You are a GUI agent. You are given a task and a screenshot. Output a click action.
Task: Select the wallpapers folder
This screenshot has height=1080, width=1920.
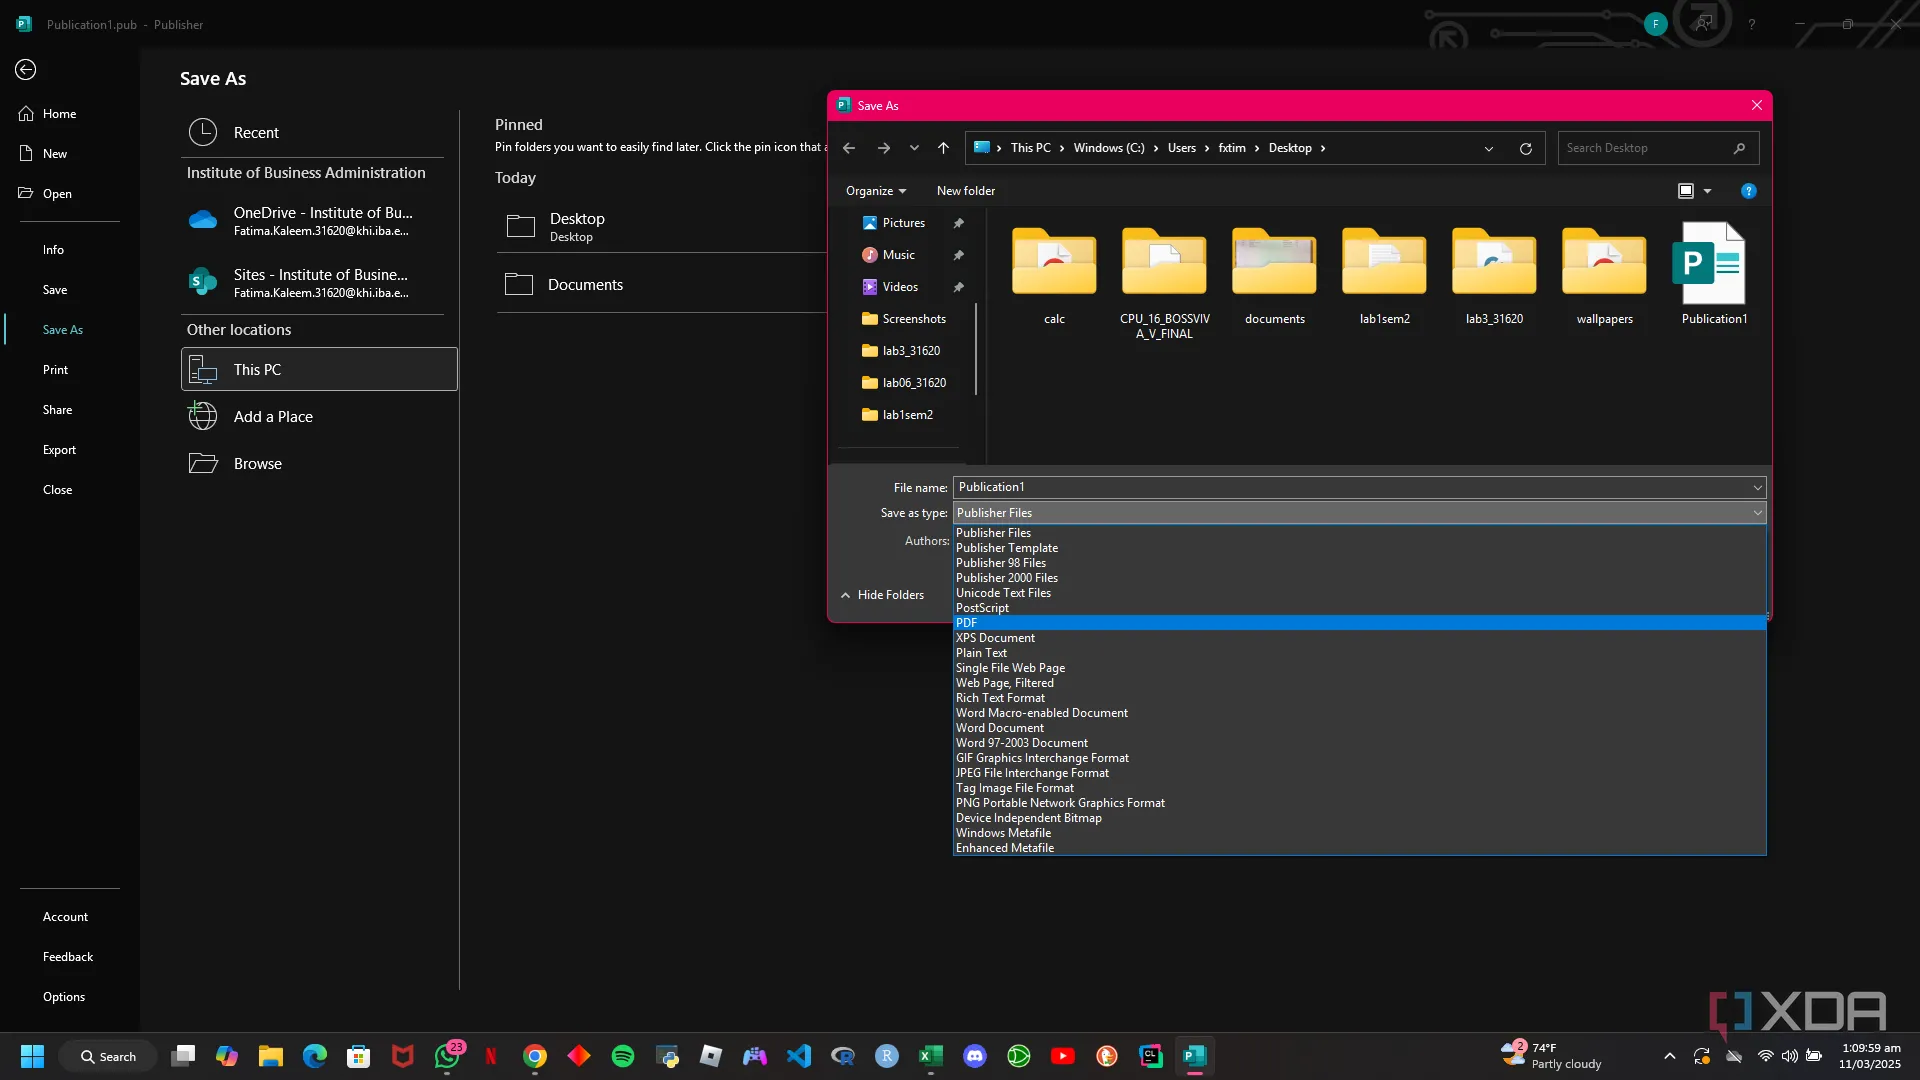1604,275
